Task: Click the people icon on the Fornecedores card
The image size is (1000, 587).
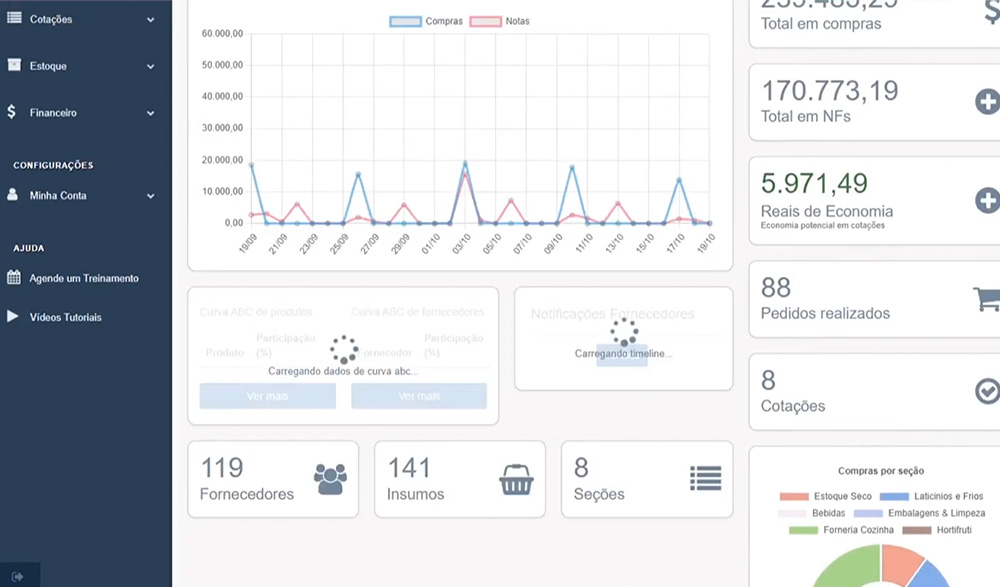Action: click(330, 479)
